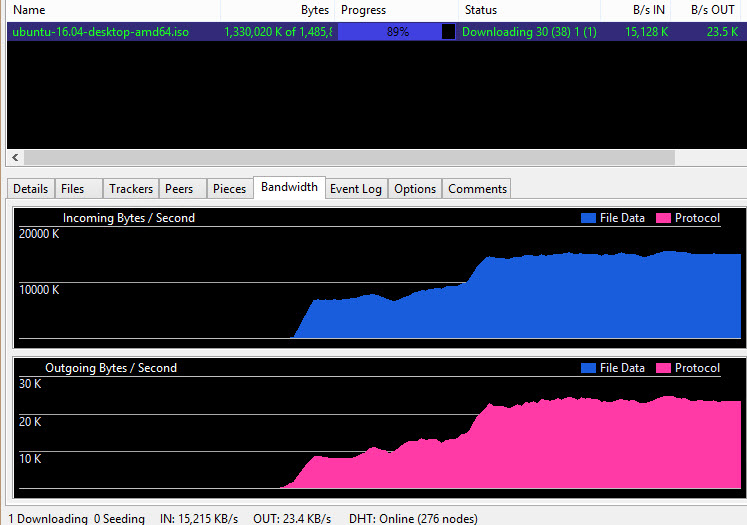Click DHT: Online (276 nodes) status
Image resolution: width=747 pixels, height=525 pixels.
tap(414, 518)
